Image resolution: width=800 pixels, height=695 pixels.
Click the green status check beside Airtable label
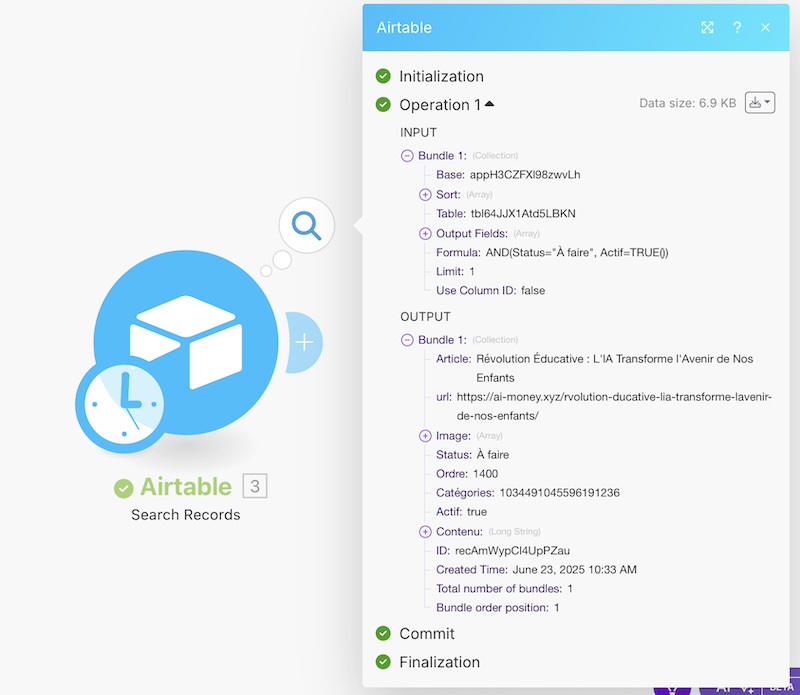(123, 488)
